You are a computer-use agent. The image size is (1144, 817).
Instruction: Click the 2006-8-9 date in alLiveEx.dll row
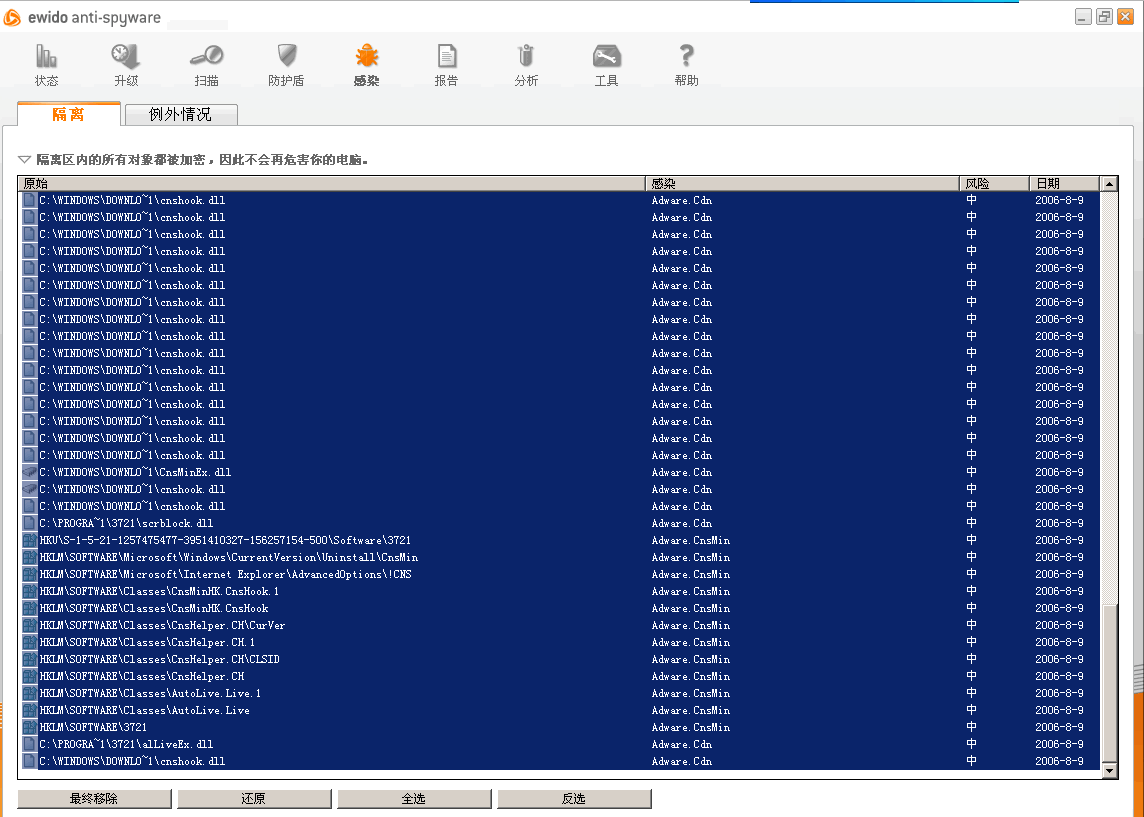tap(1059, 744)
